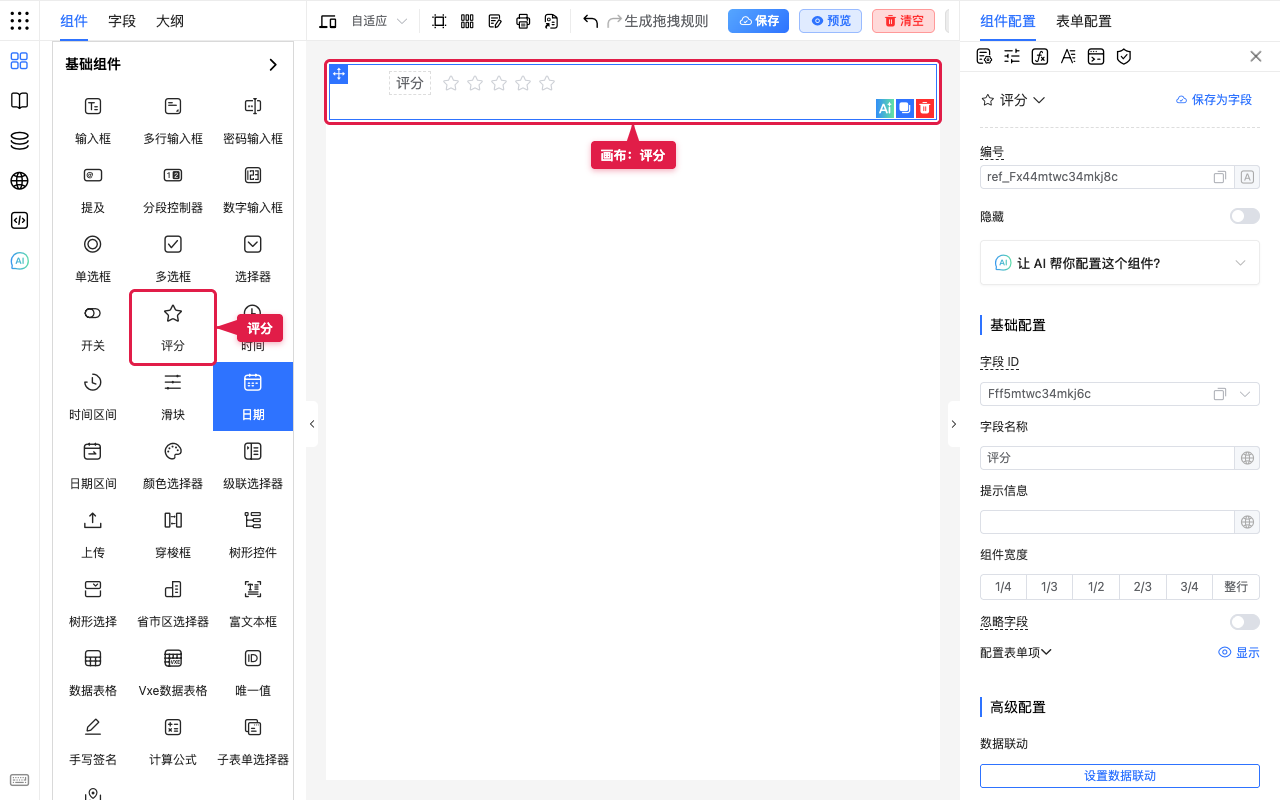
Task: Click the teal A icon on canvas component
Action: pos(885,108)
